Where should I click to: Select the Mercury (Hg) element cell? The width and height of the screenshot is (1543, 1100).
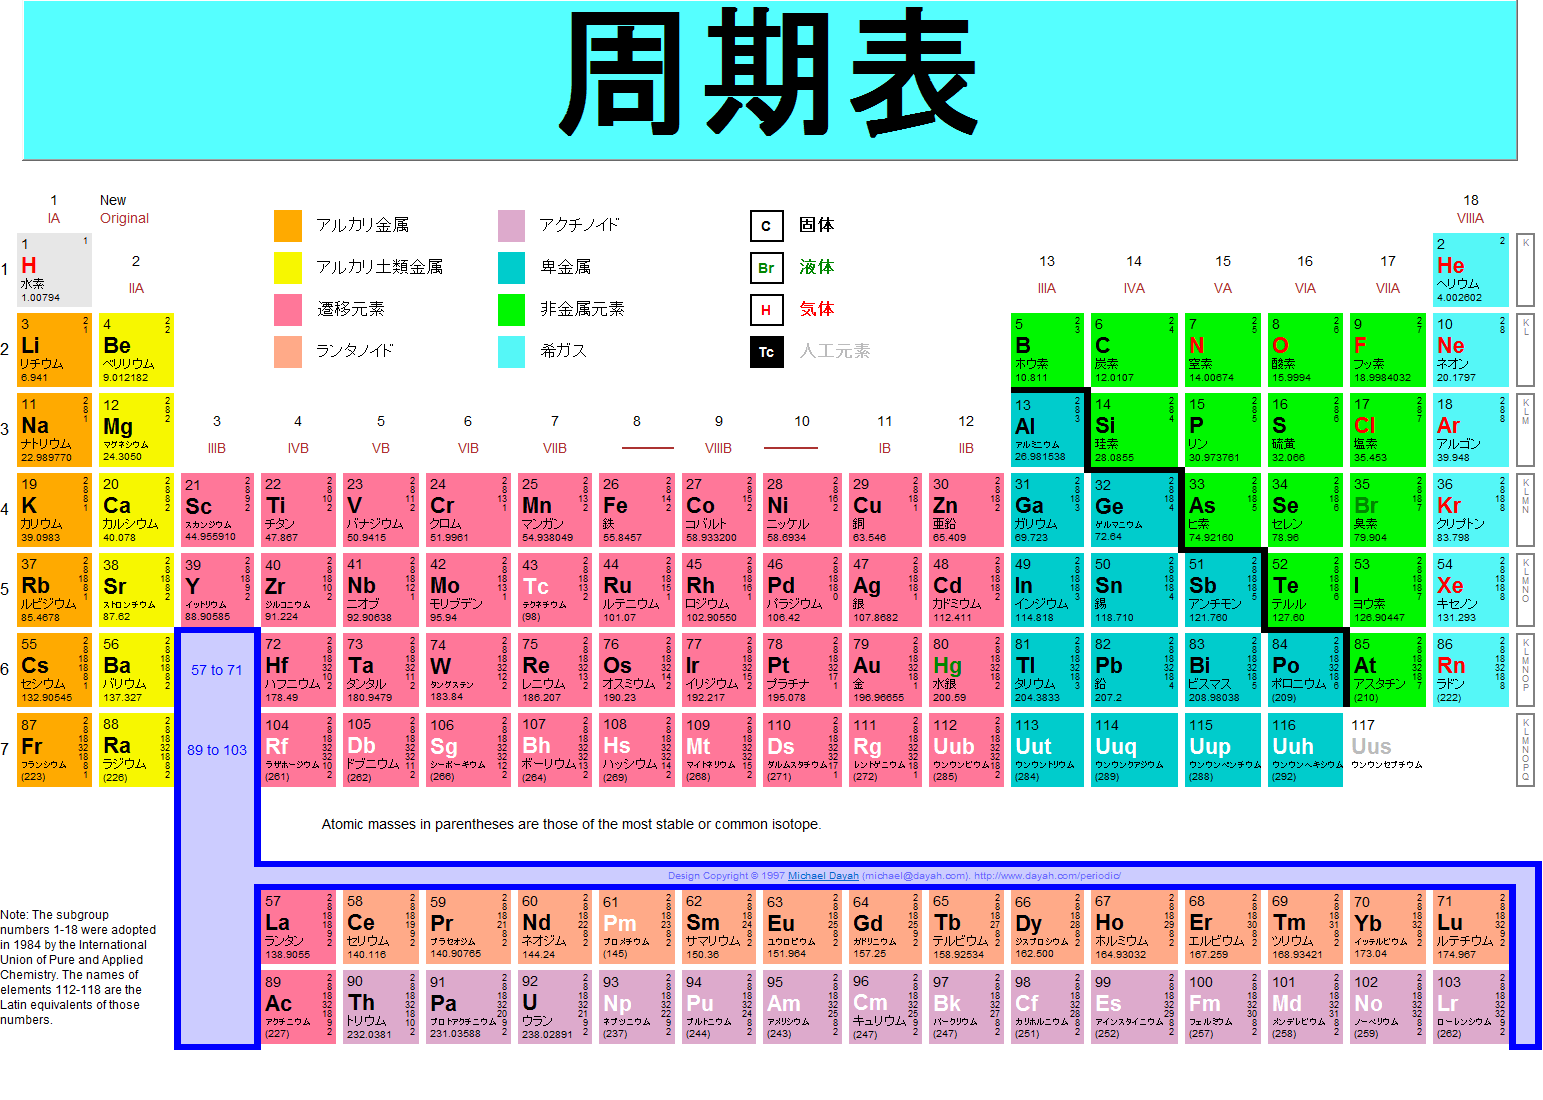[966, 670]
